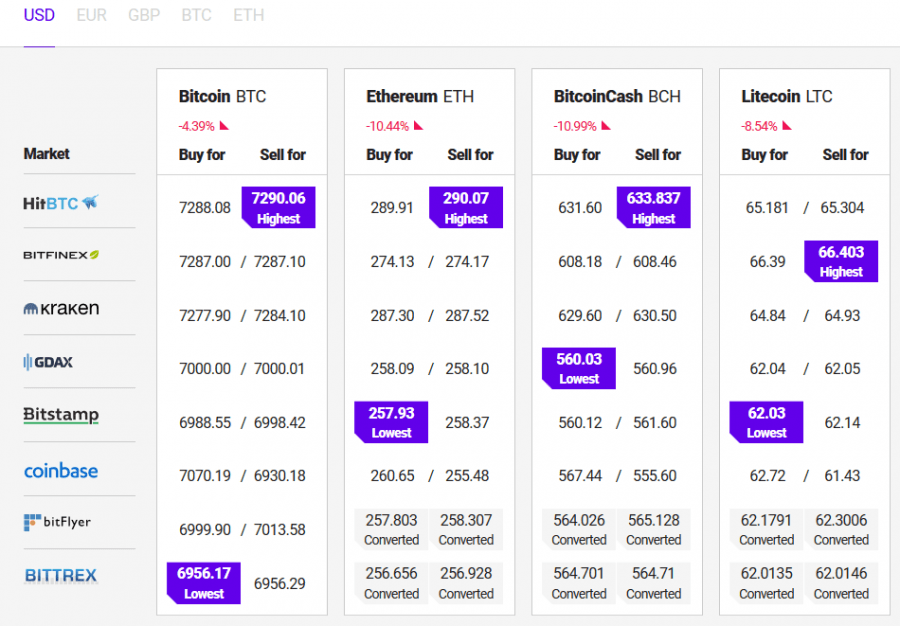The width and height of the screenshot is (900, 626).
Task: Click the Ethereum -10.44% change indicator
Action: click(x=394, y=126)
